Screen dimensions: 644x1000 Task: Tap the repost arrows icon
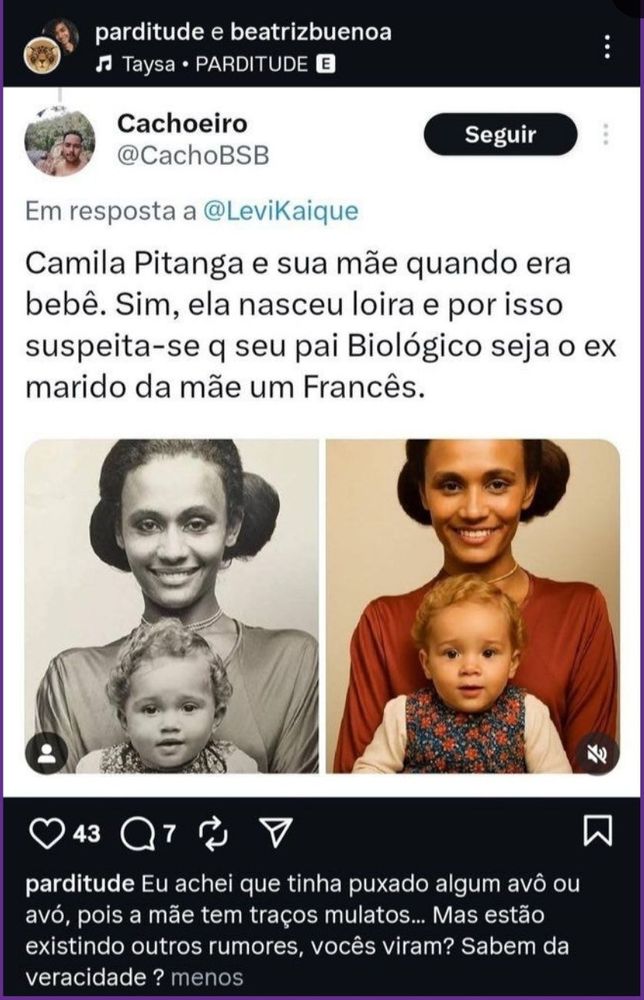click(214, 834)
